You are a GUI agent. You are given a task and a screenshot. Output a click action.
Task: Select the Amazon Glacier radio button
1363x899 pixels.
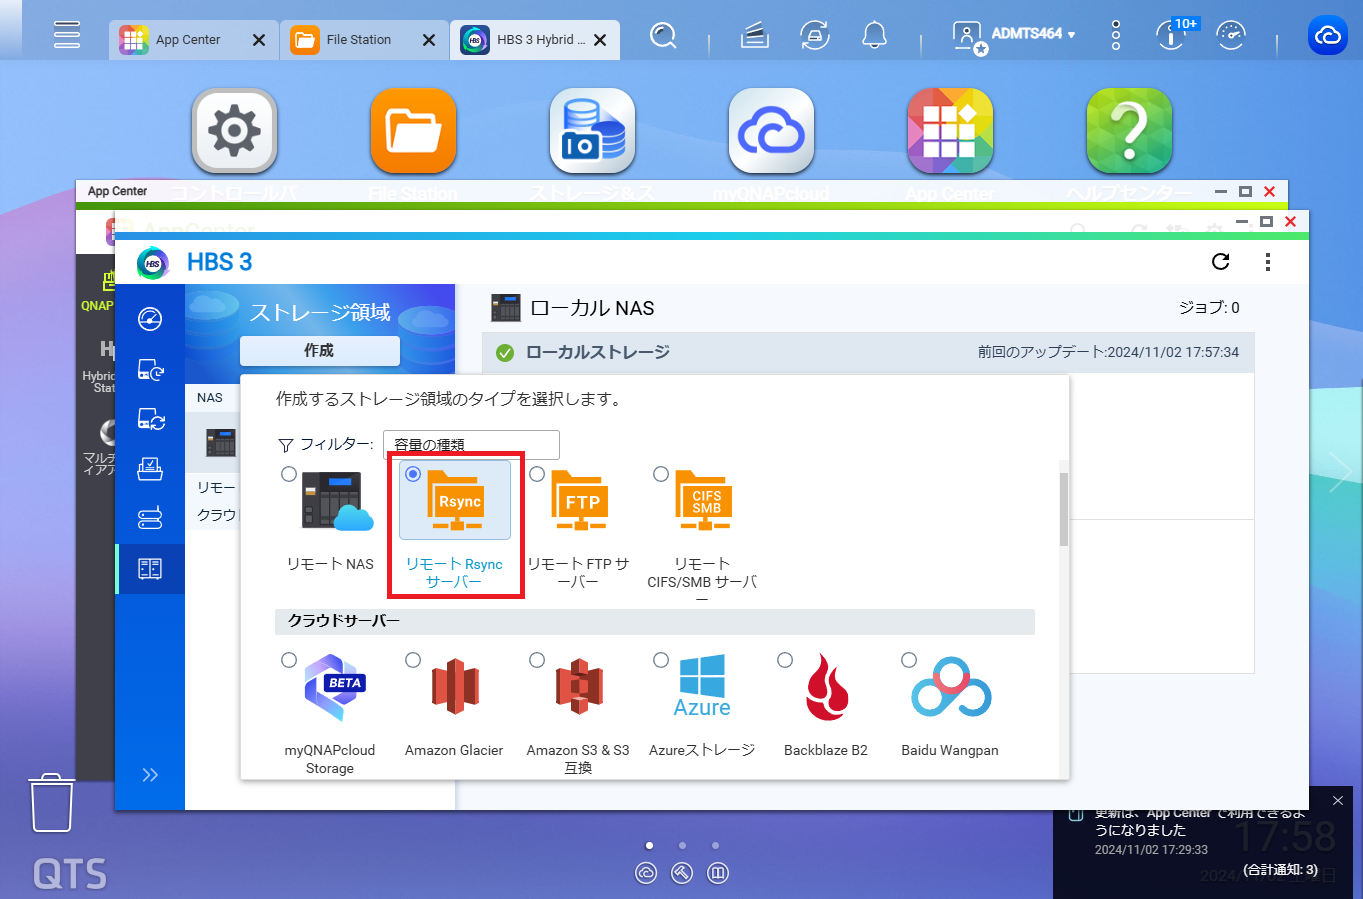[413, 660]
